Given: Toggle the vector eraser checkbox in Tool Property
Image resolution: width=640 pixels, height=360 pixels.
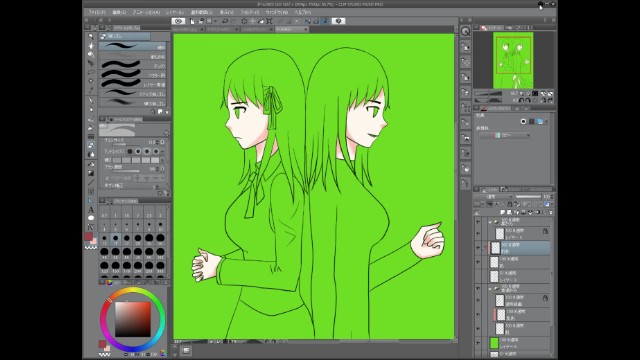Looking at the screenshot, I should point(107,178).
